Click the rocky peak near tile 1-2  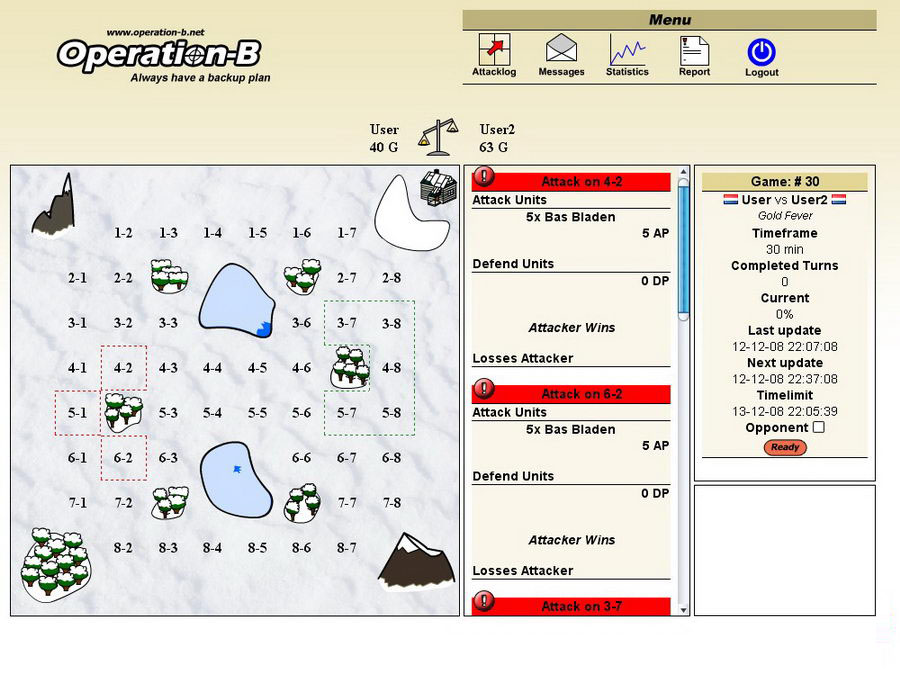54,205
